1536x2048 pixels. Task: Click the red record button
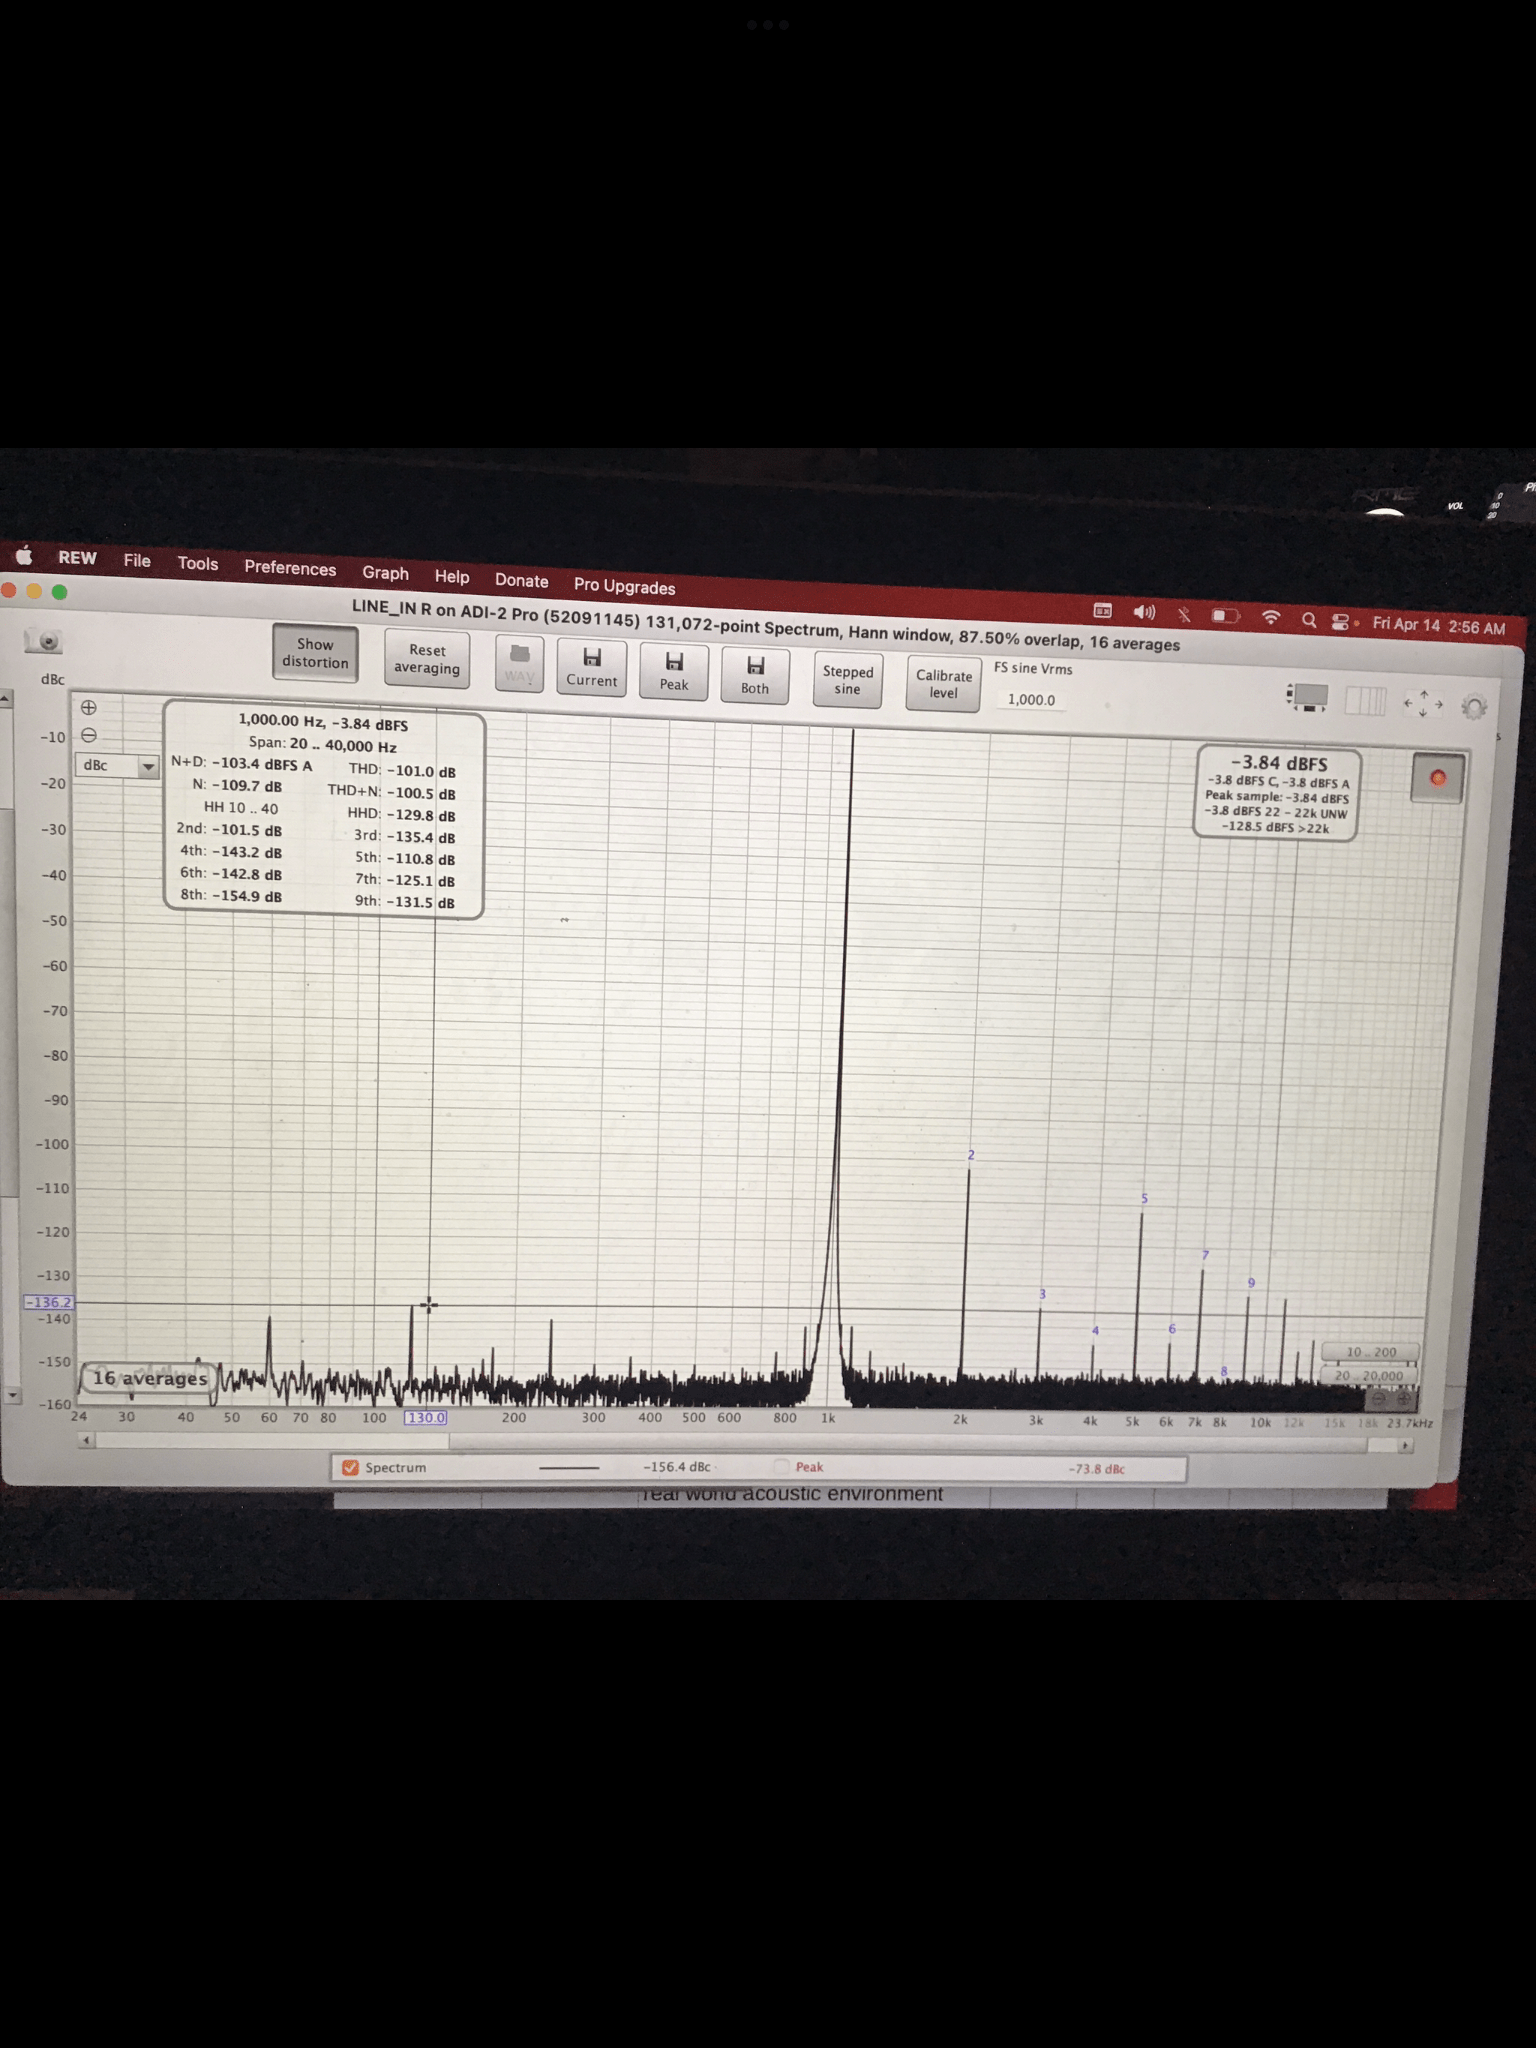(1437, 778)
